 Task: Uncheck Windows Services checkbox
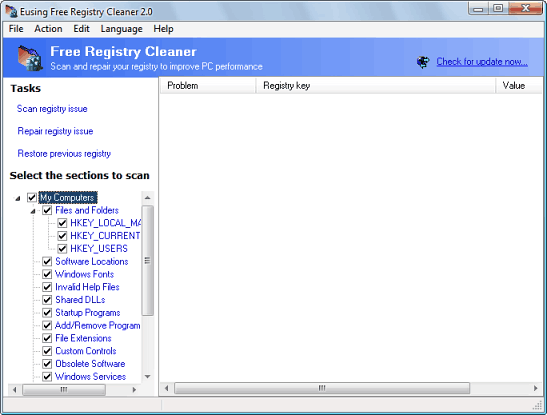point(47,377)
